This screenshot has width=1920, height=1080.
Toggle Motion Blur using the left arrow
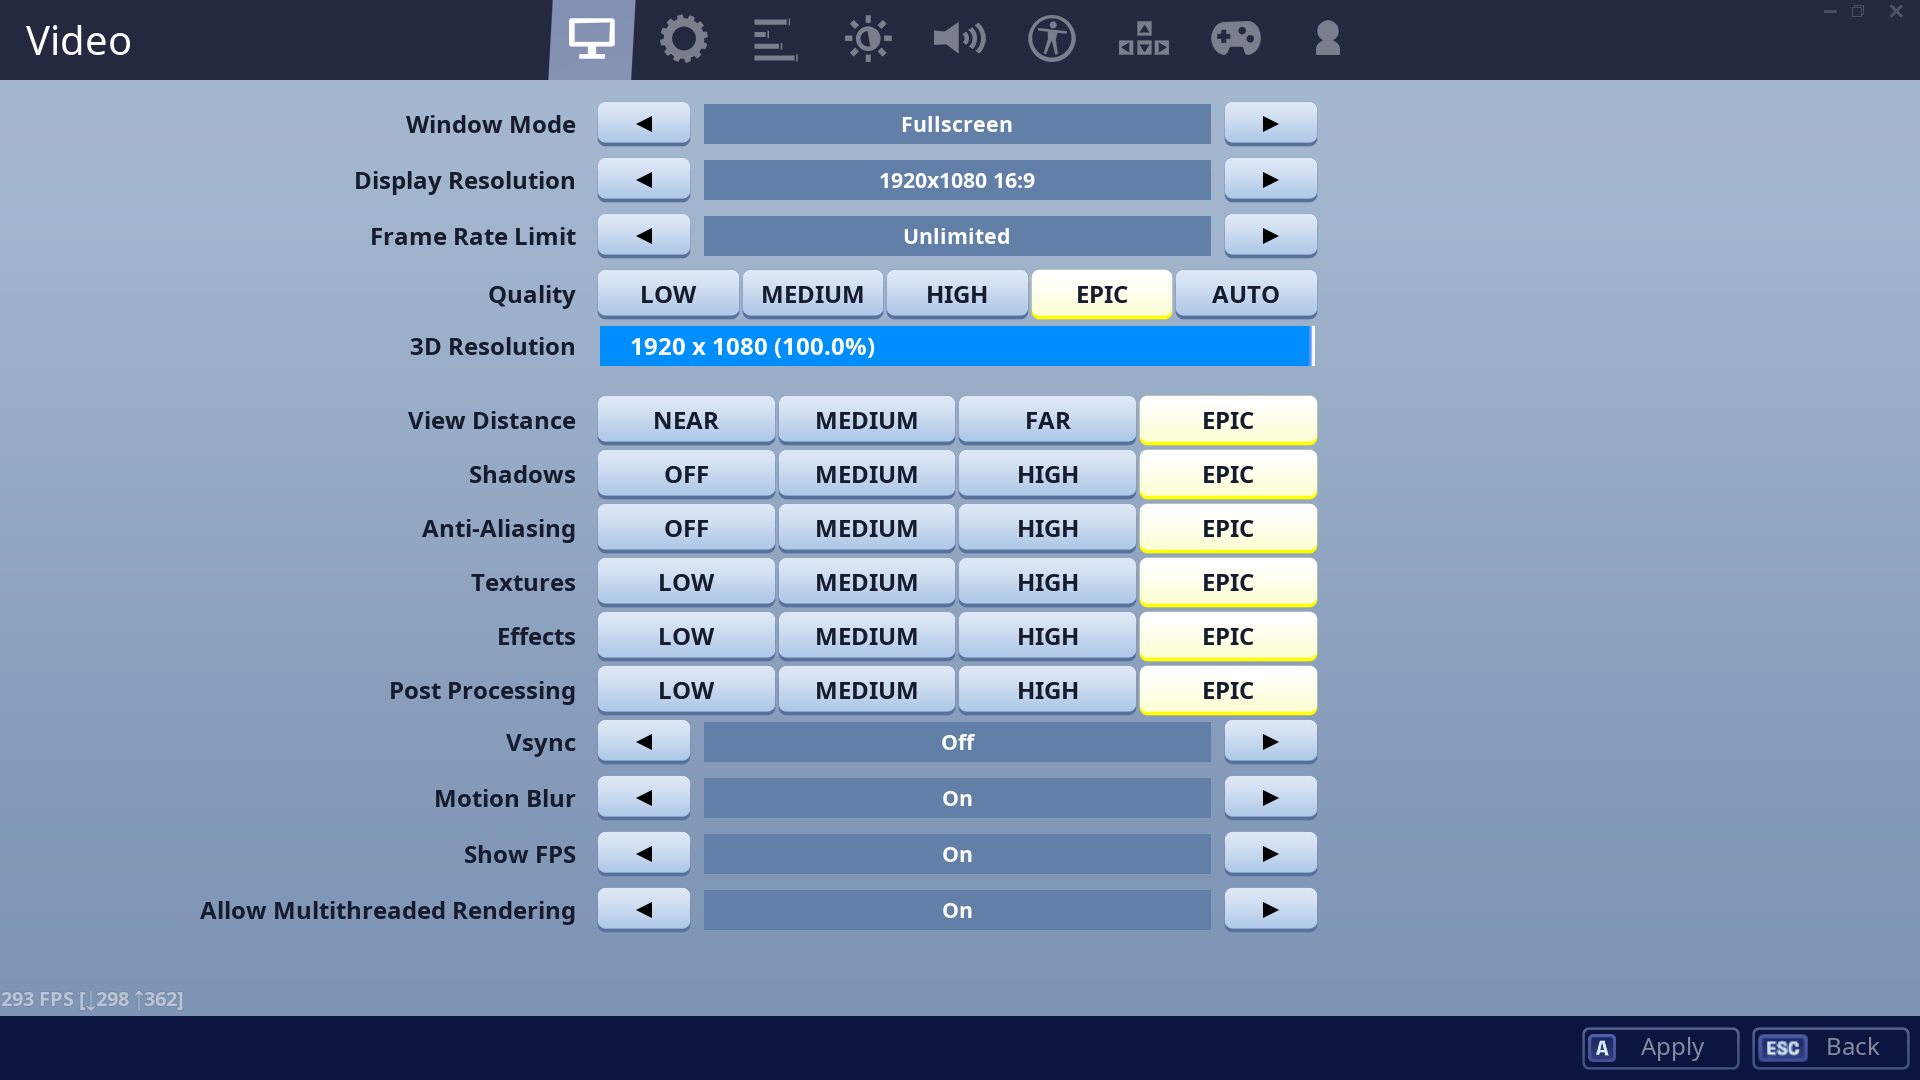(644, 798)
